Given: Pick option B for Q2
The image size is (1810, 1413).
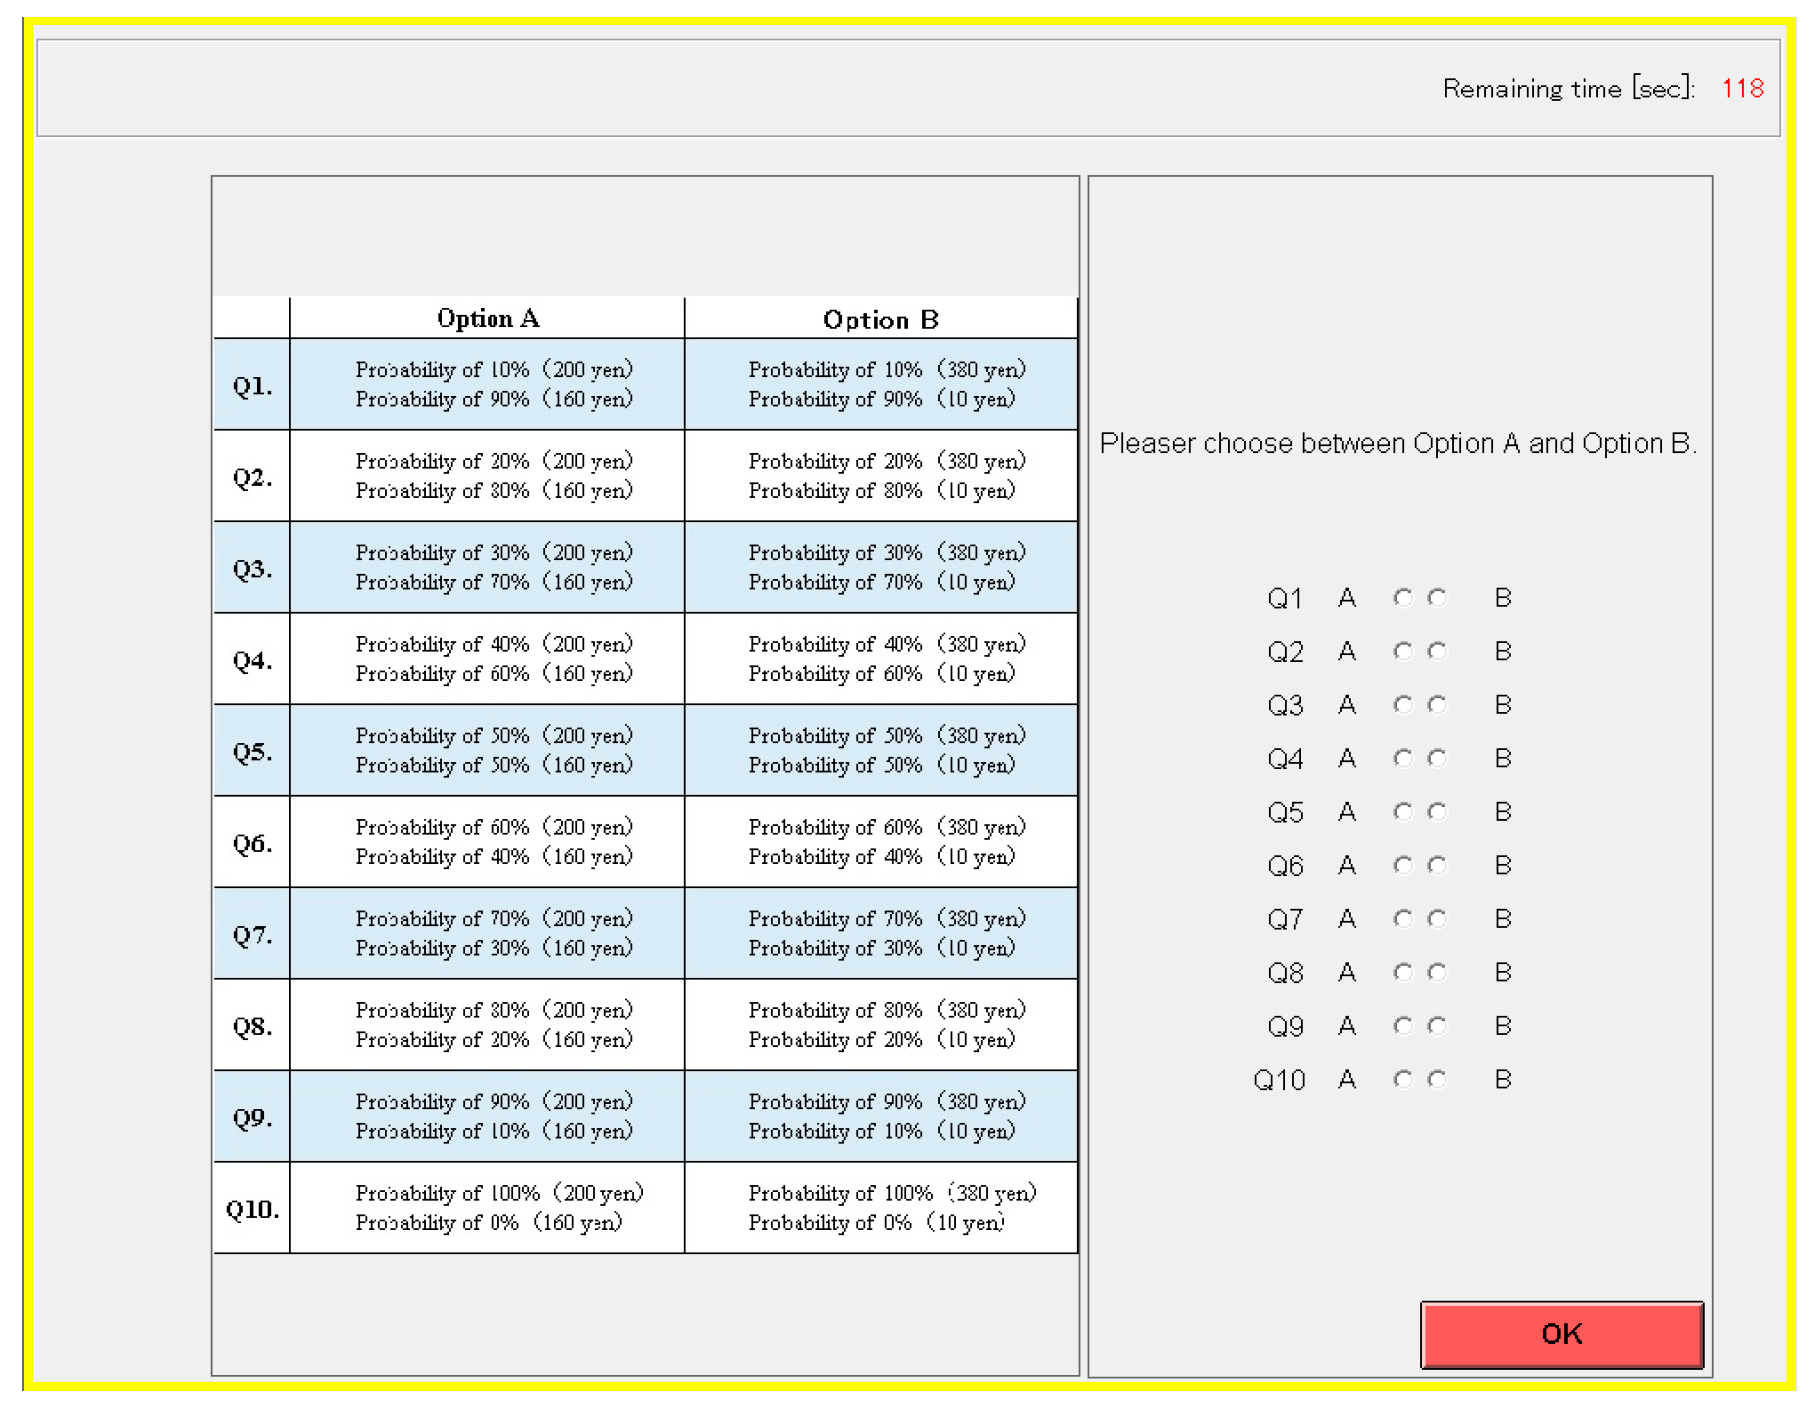Looking at the screenshot, I should click(1437, 652).
